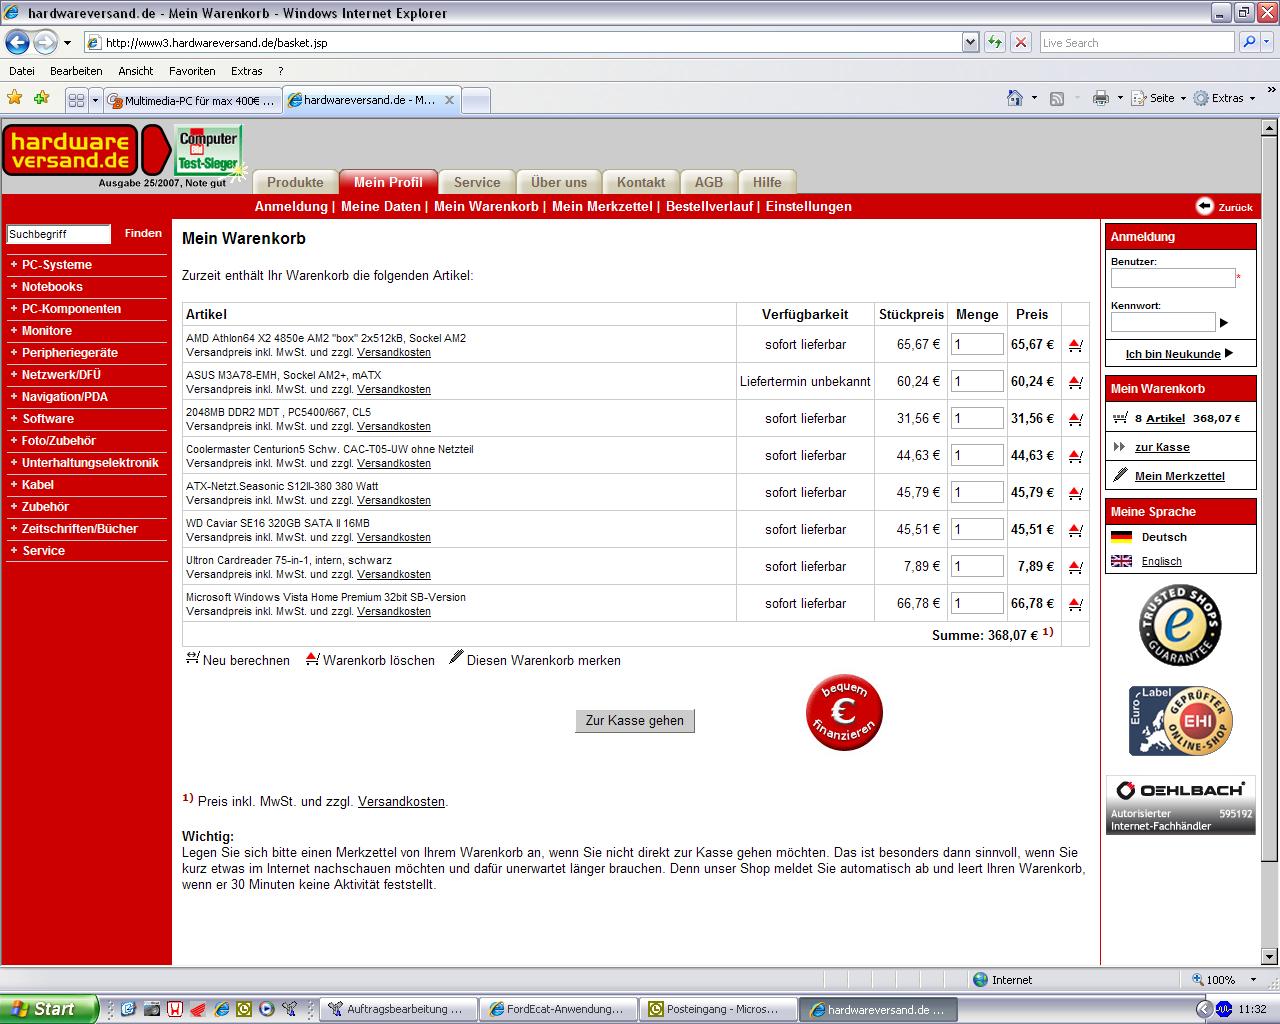The width and height of the screenshot is (1280, 1024).
Task: Open the Quick Tabs list dropdown arrow
Action: (x=95, y=100)
